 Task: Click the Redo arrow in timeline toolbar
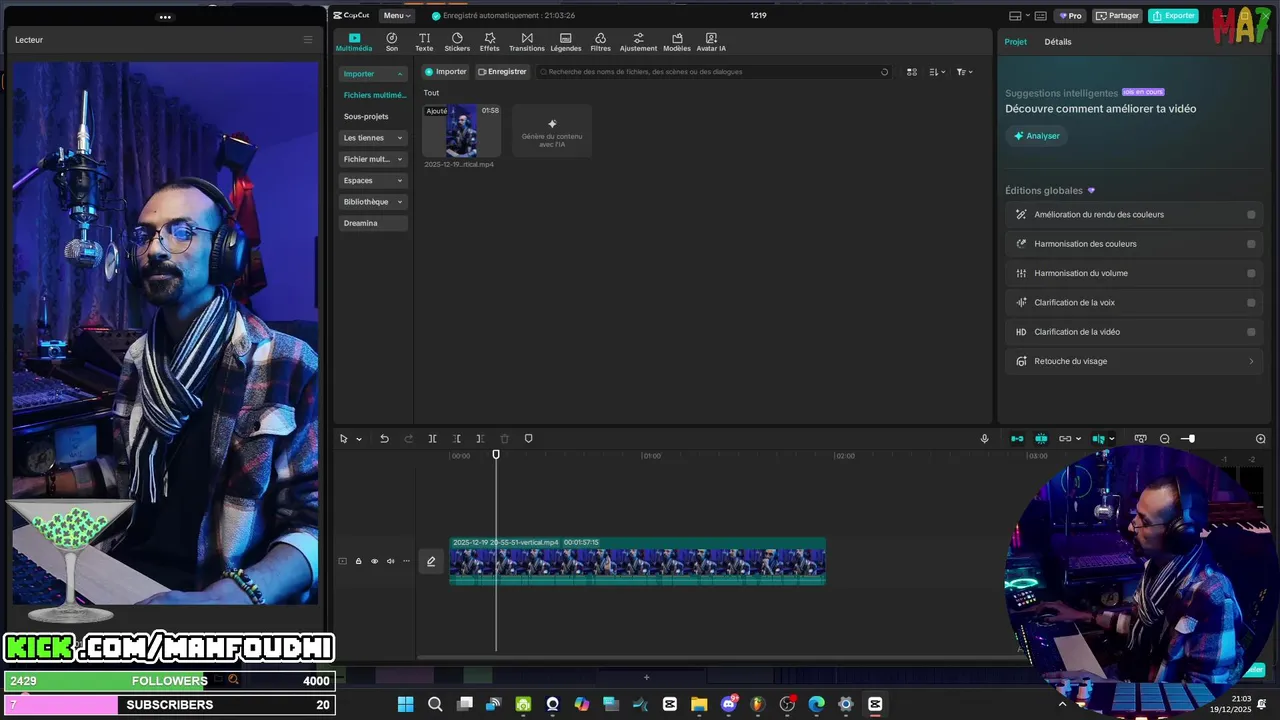click(408, 439)
